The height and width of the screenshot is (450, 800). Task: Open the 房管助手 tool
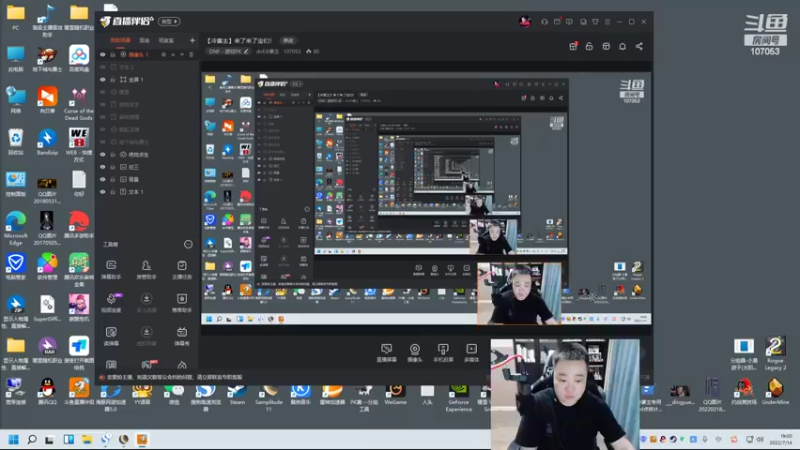point(146,269)
